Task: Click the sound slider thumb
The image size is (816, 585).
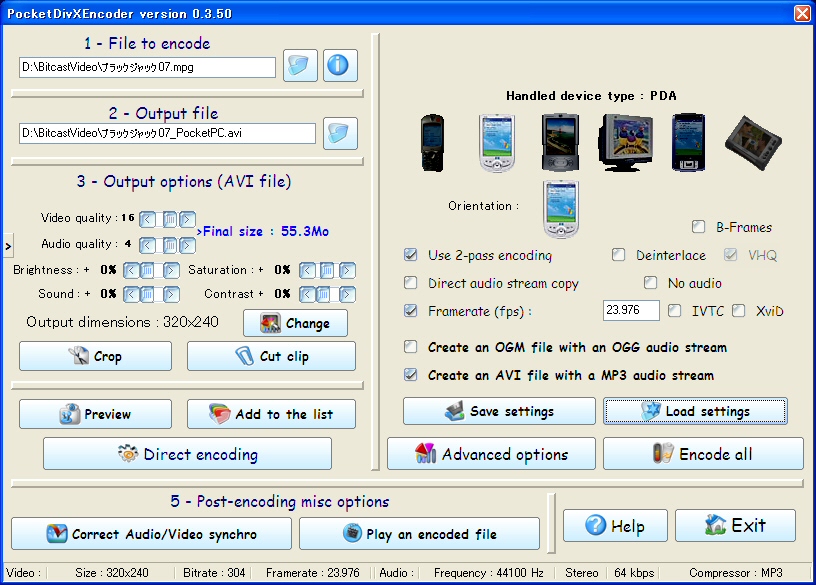Action: 147,295
